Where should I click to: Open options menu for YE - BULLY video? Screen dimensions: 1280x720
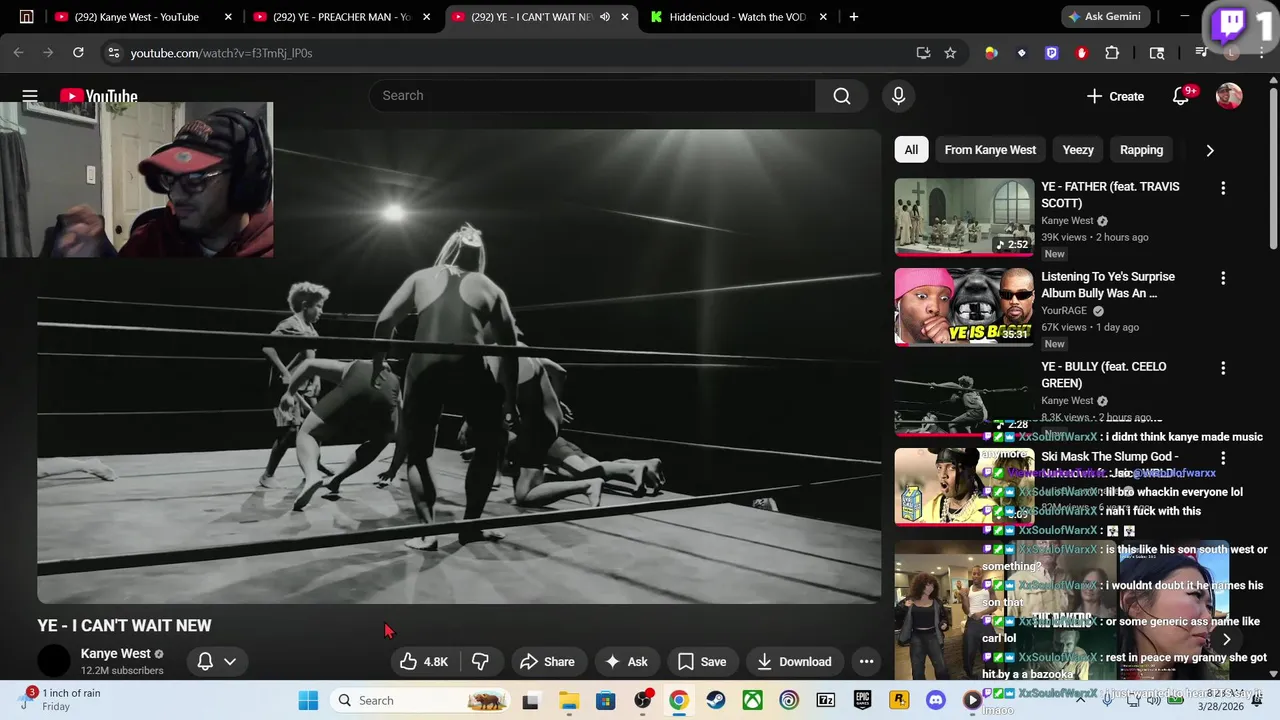[1222, 368]
